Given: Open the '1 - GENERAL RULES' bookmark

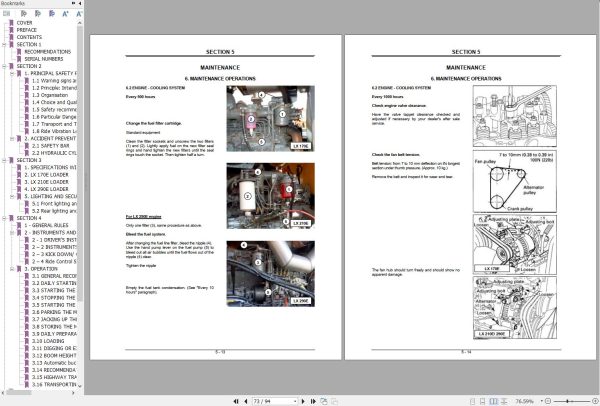Looking at the screenshot, I should pyautogui.click(x=46, y=225).
